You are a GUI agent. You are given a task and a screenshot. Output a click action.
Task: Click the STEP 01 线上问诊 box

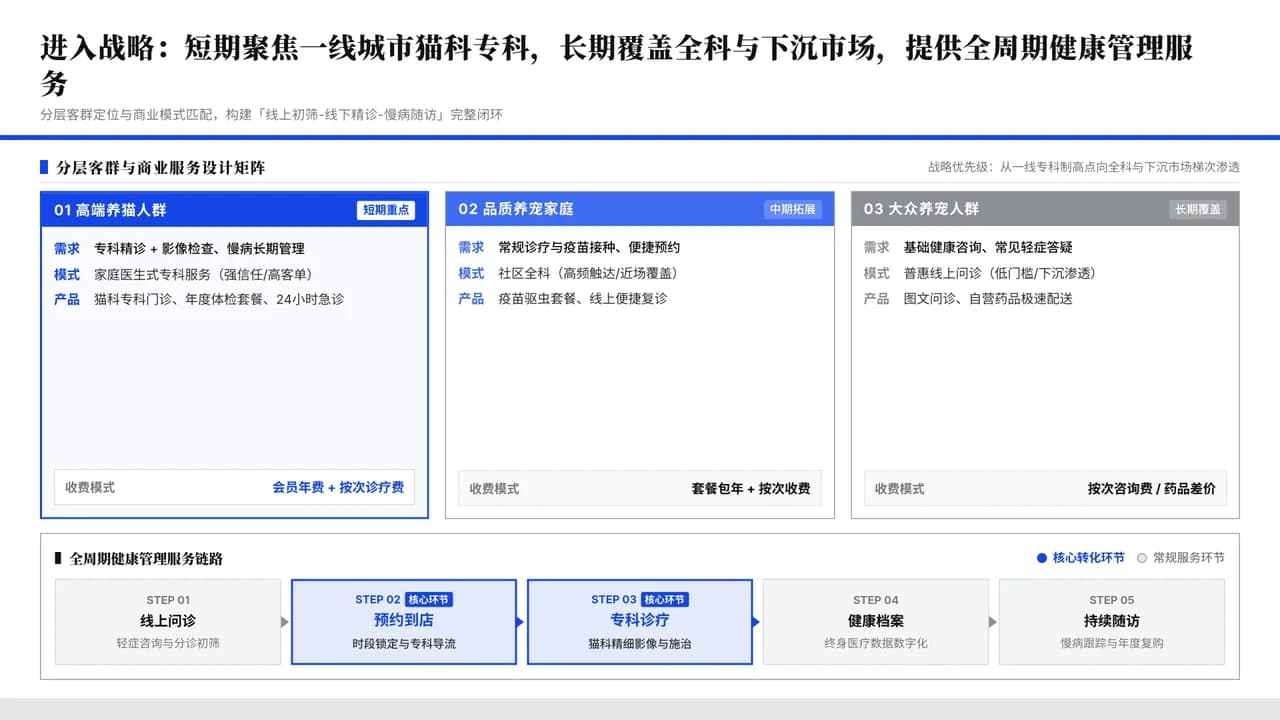(x=168, y=622)
